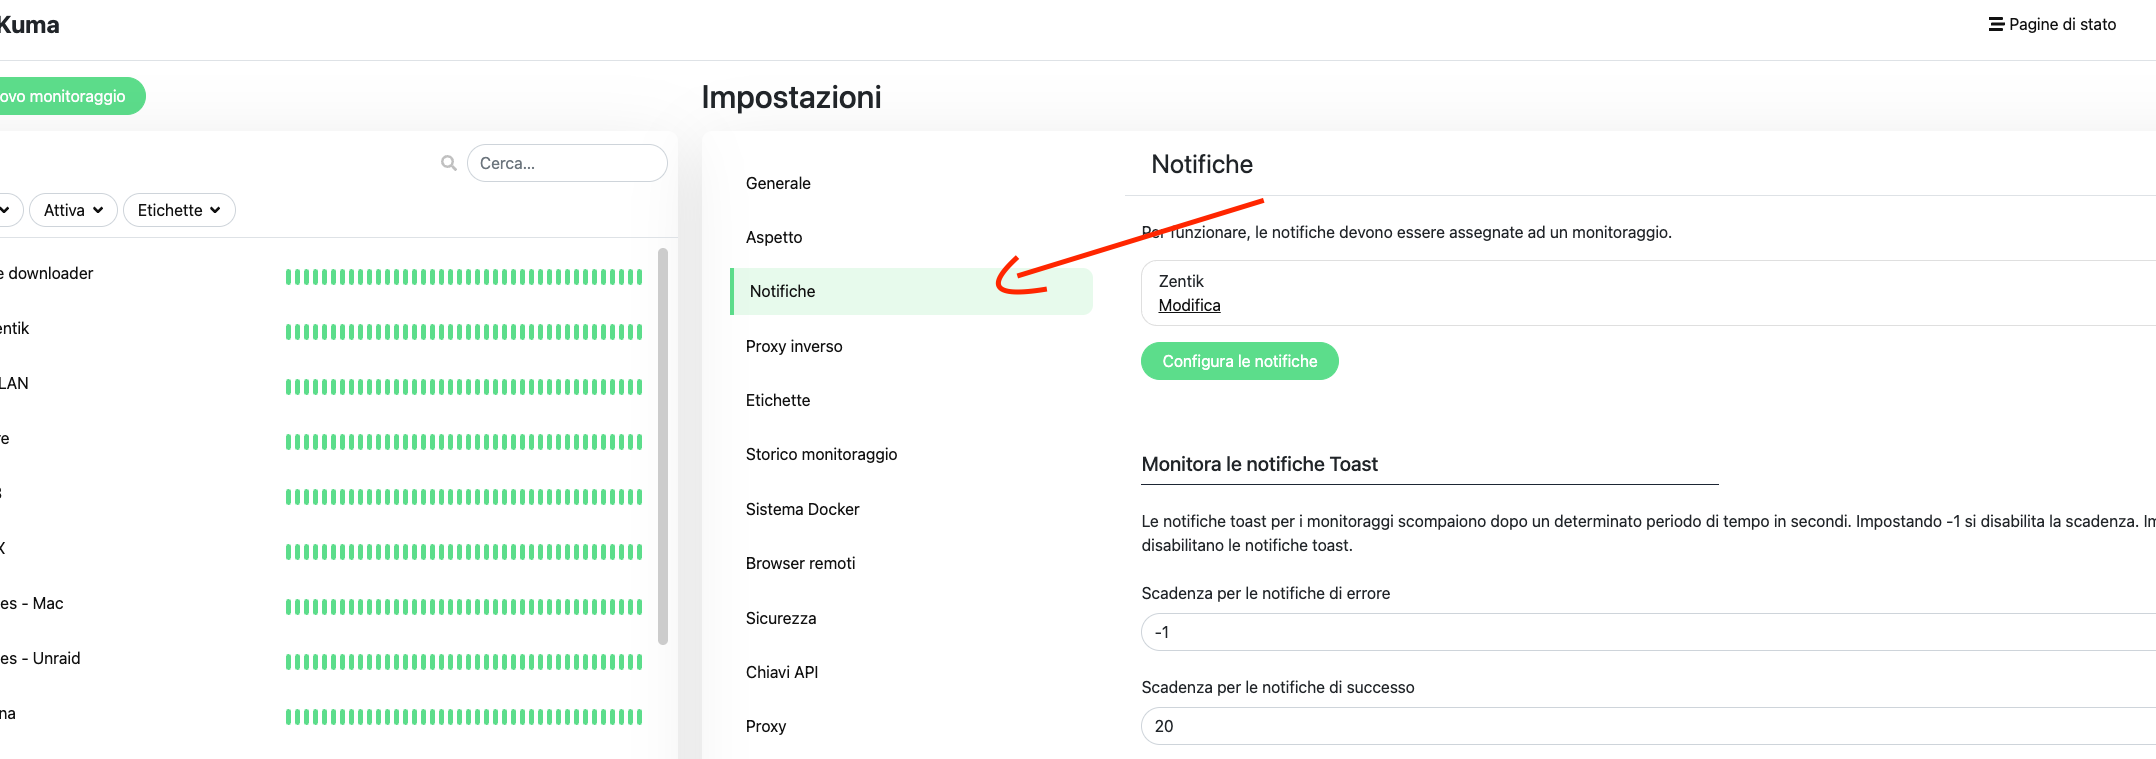Switch to the Aspetto settings section
Screen dimensions: 2156x759
(x=774, y=237)
